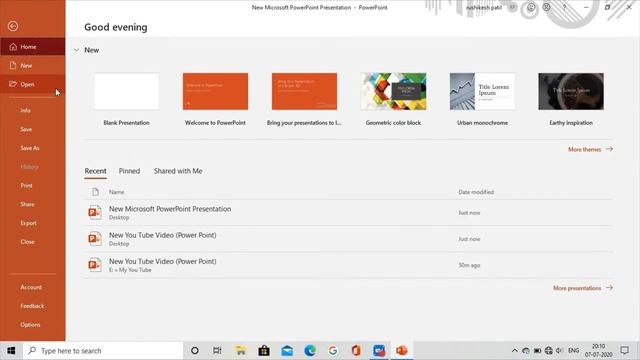Create a Blank Presentation

127,99
